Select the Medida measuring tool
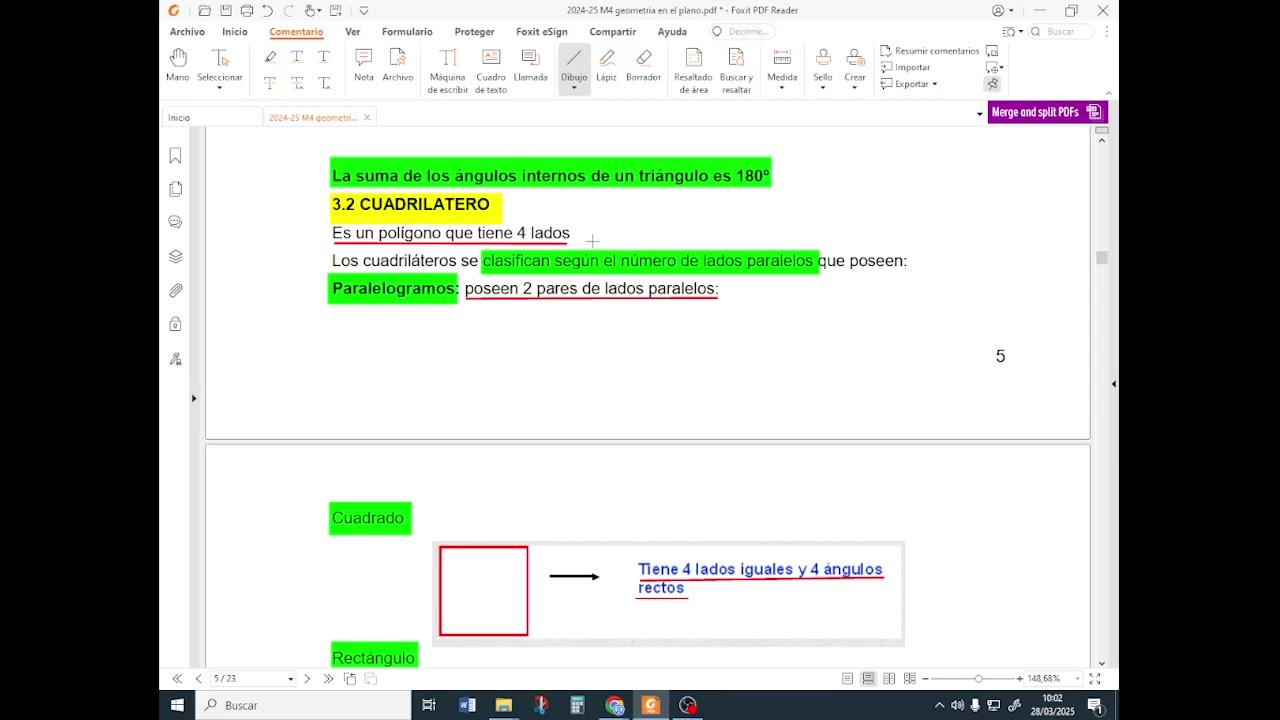Image resolution: width=1280 pixels, height=720 pixels. [x=782, y=62]
